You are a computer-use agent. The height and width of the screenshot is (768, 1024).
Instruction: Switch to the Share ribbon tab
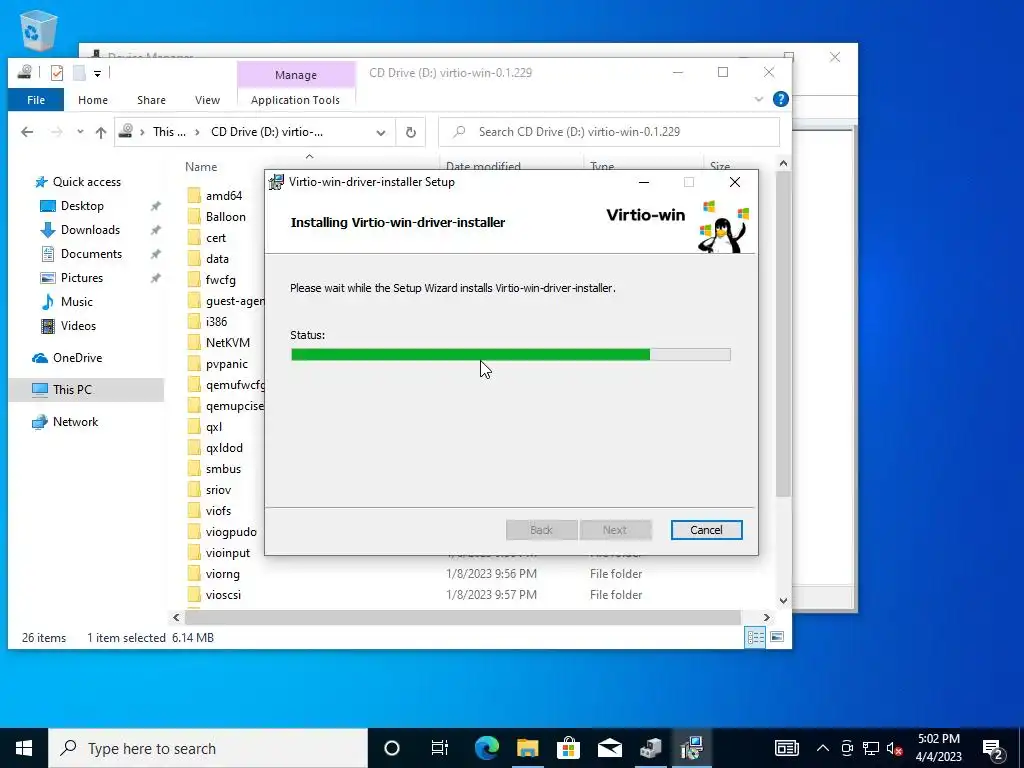[x=151, y=100]
